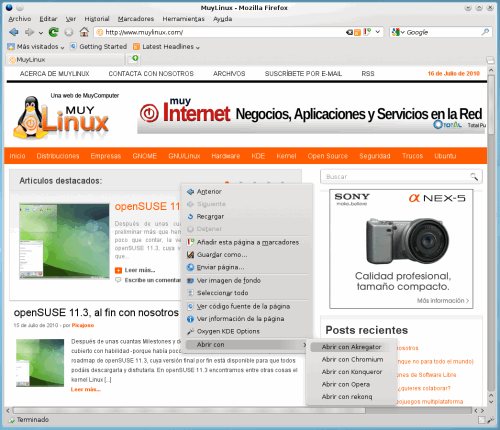Open the address bar history dropdown arrow

coord(378,32)
